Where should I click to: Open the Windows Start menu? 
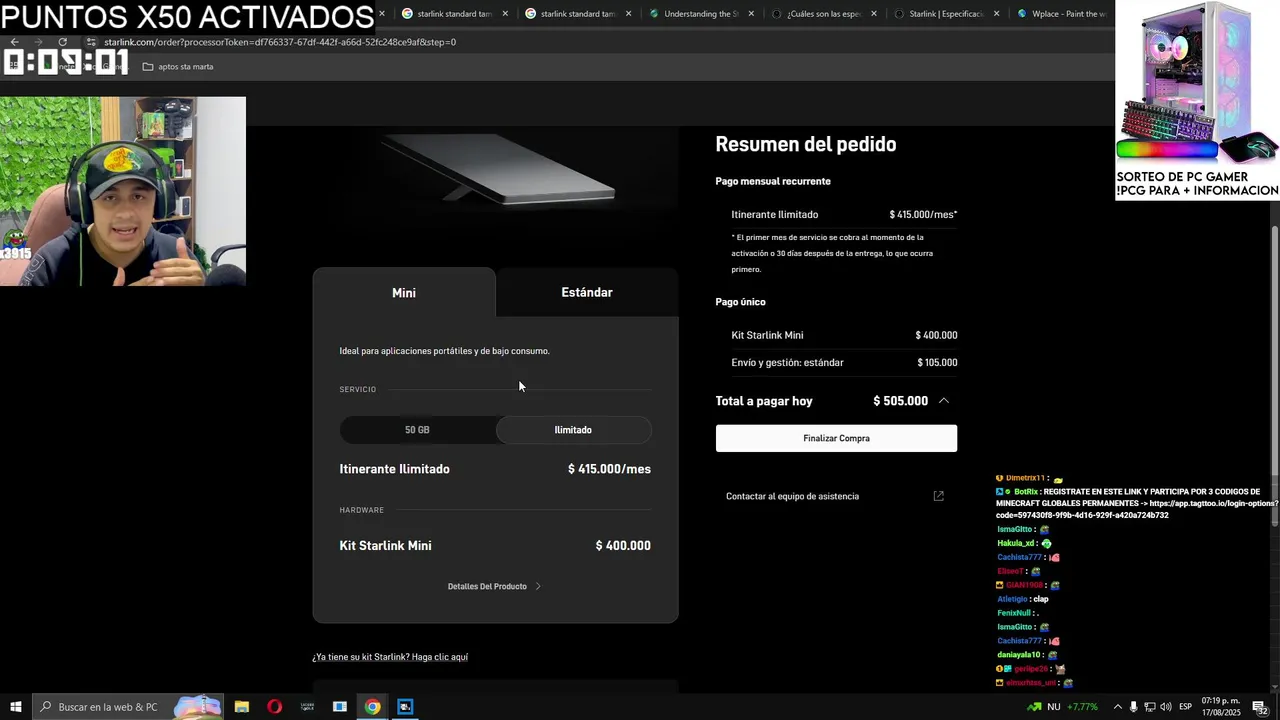(x=16, y=707)
